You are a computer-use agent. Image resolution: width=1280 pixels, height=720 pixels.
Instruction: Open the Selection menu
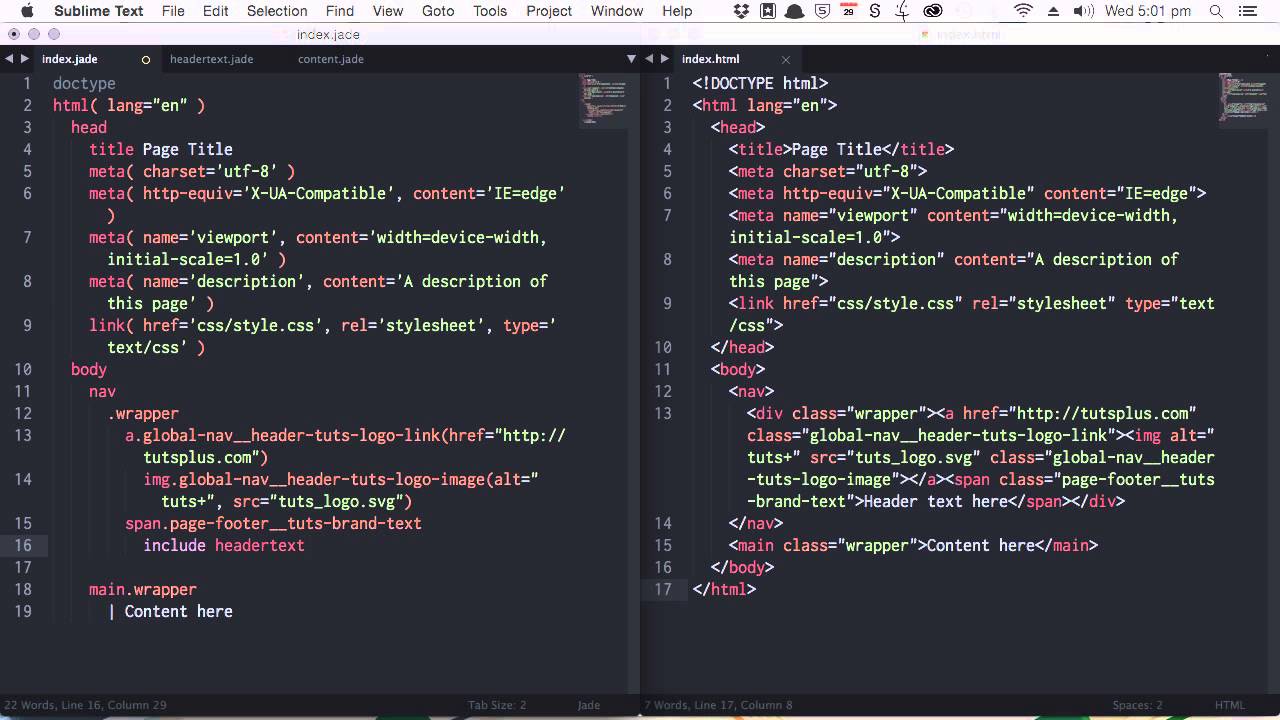(x=277, y=11)
